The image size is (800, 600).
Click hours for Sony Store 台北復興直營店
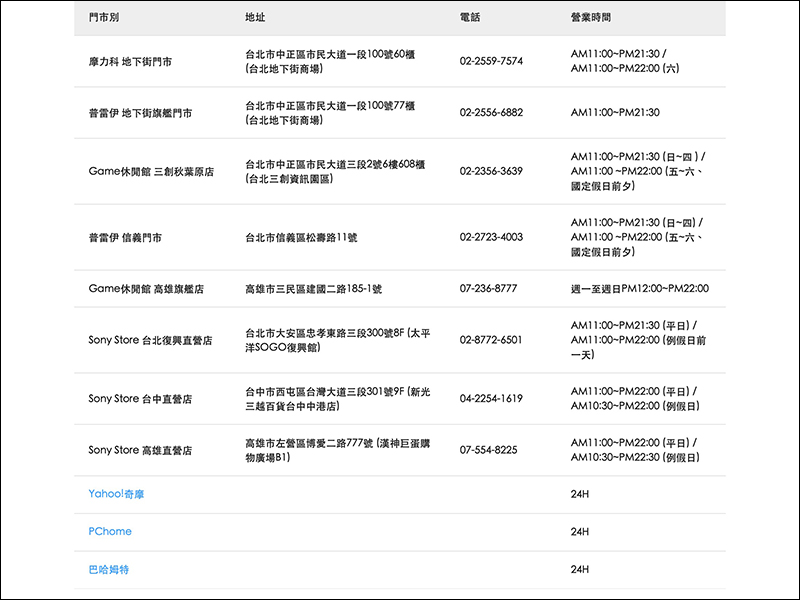tap(638, 340)
